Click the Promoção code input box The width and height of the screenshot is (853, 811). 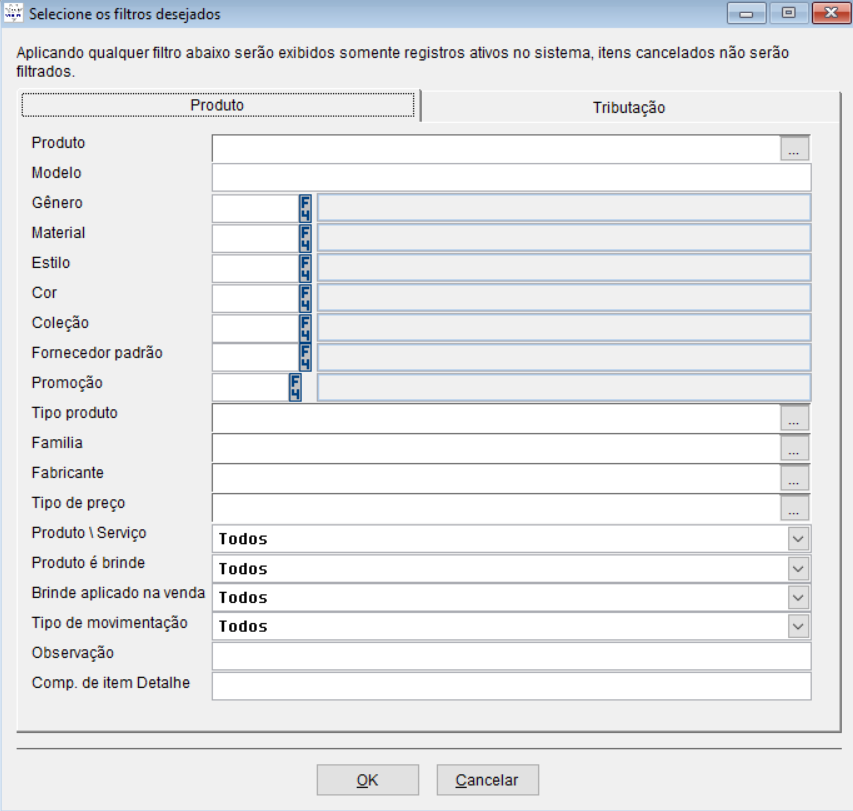coord(250,387)
